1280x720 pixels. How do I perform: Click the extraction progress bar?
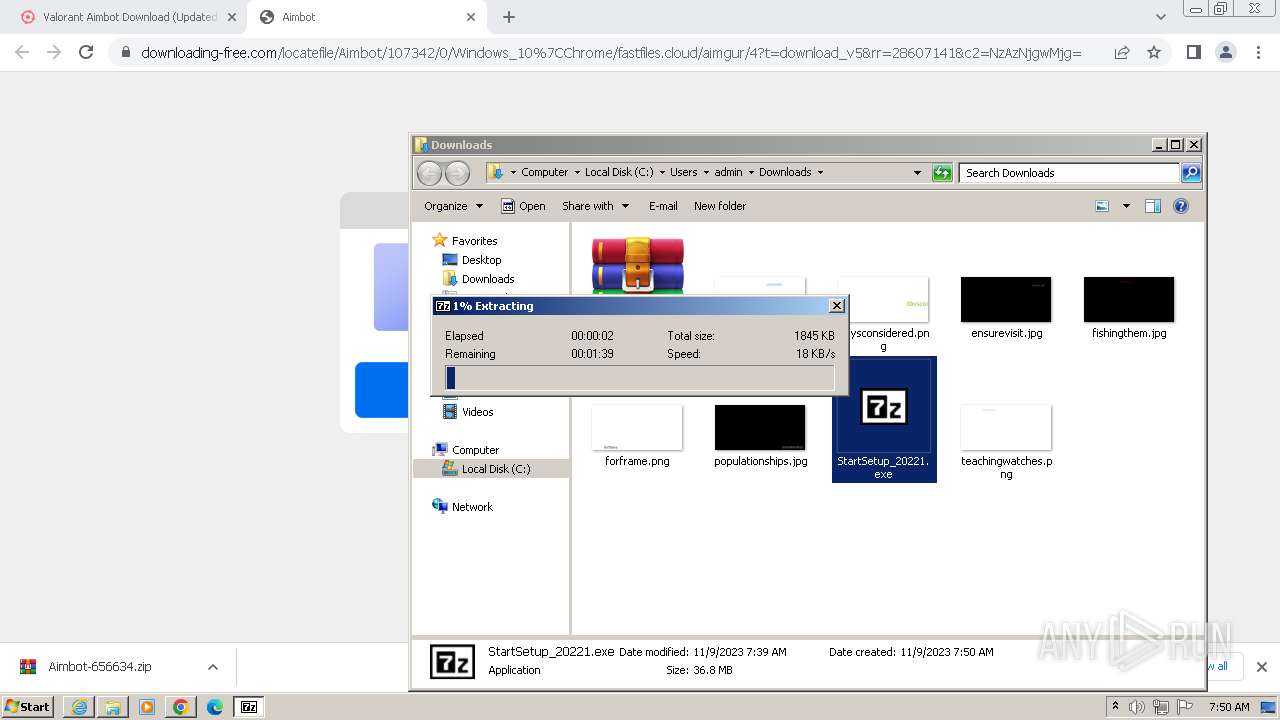click(640, 378)
